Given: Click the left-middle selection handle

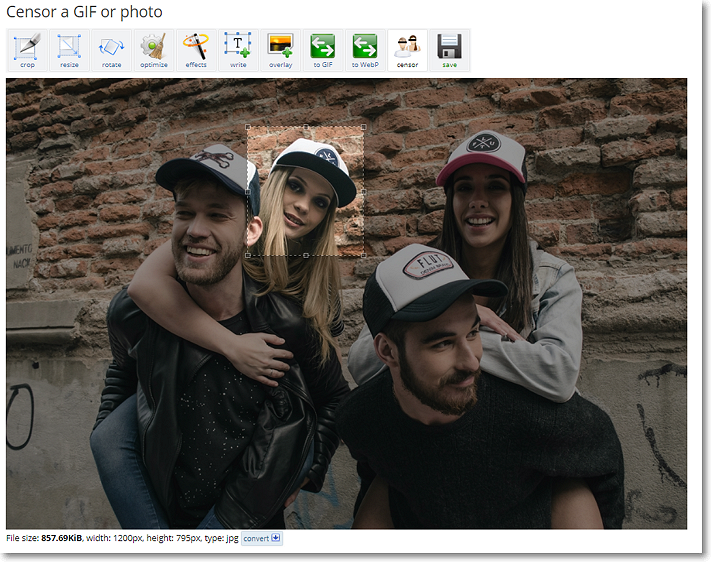Looking at the screenshot, I should pyautogui.click(x=248, y=191).
